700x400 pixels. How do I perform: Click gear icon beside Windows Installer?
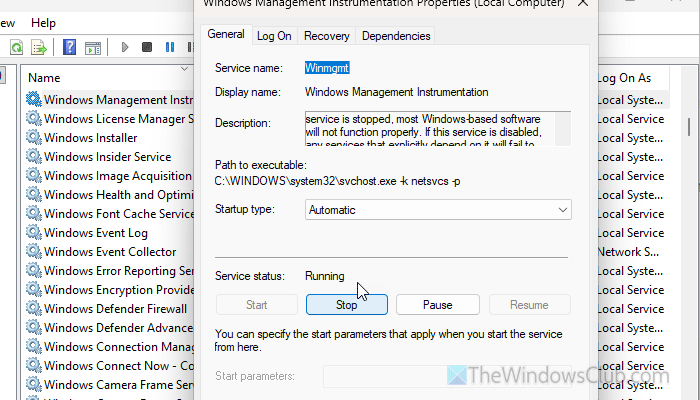tap(33, 138)
